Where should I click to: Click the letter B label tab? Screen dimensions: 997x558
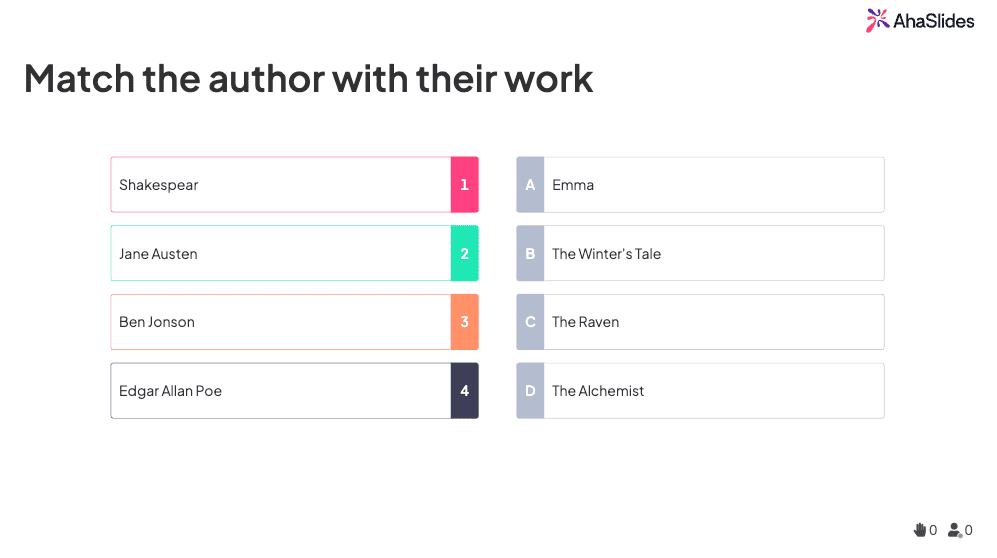530,253
